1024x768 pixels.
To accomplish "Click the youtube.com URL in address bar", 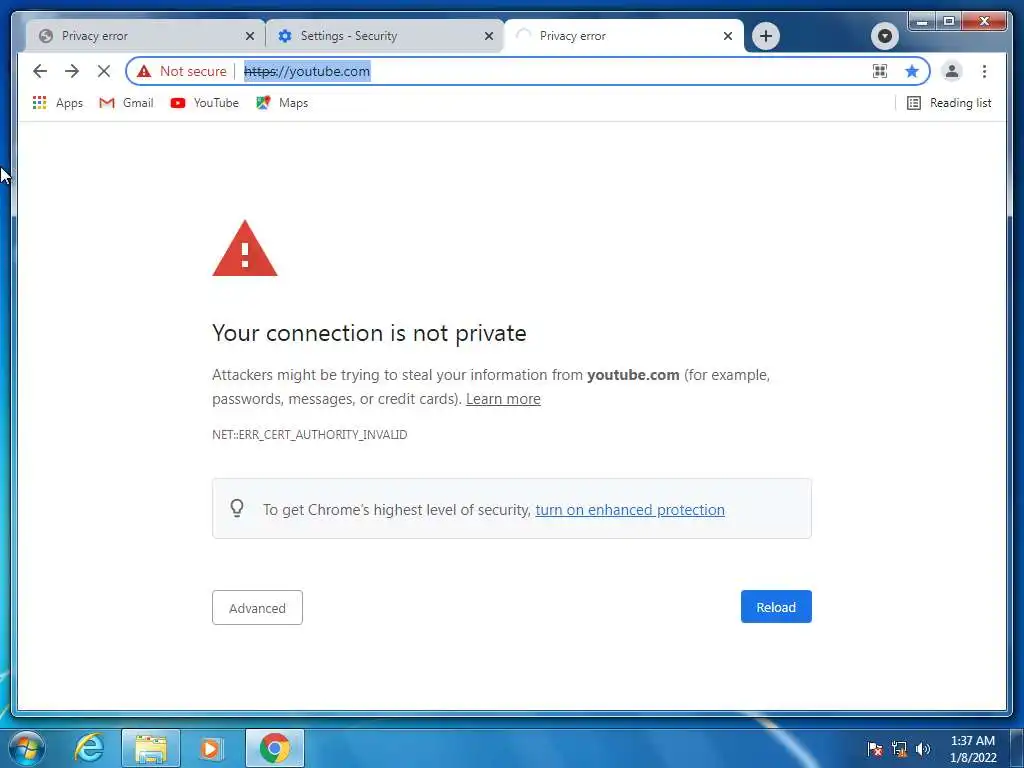I will click(x=307, y=71).
